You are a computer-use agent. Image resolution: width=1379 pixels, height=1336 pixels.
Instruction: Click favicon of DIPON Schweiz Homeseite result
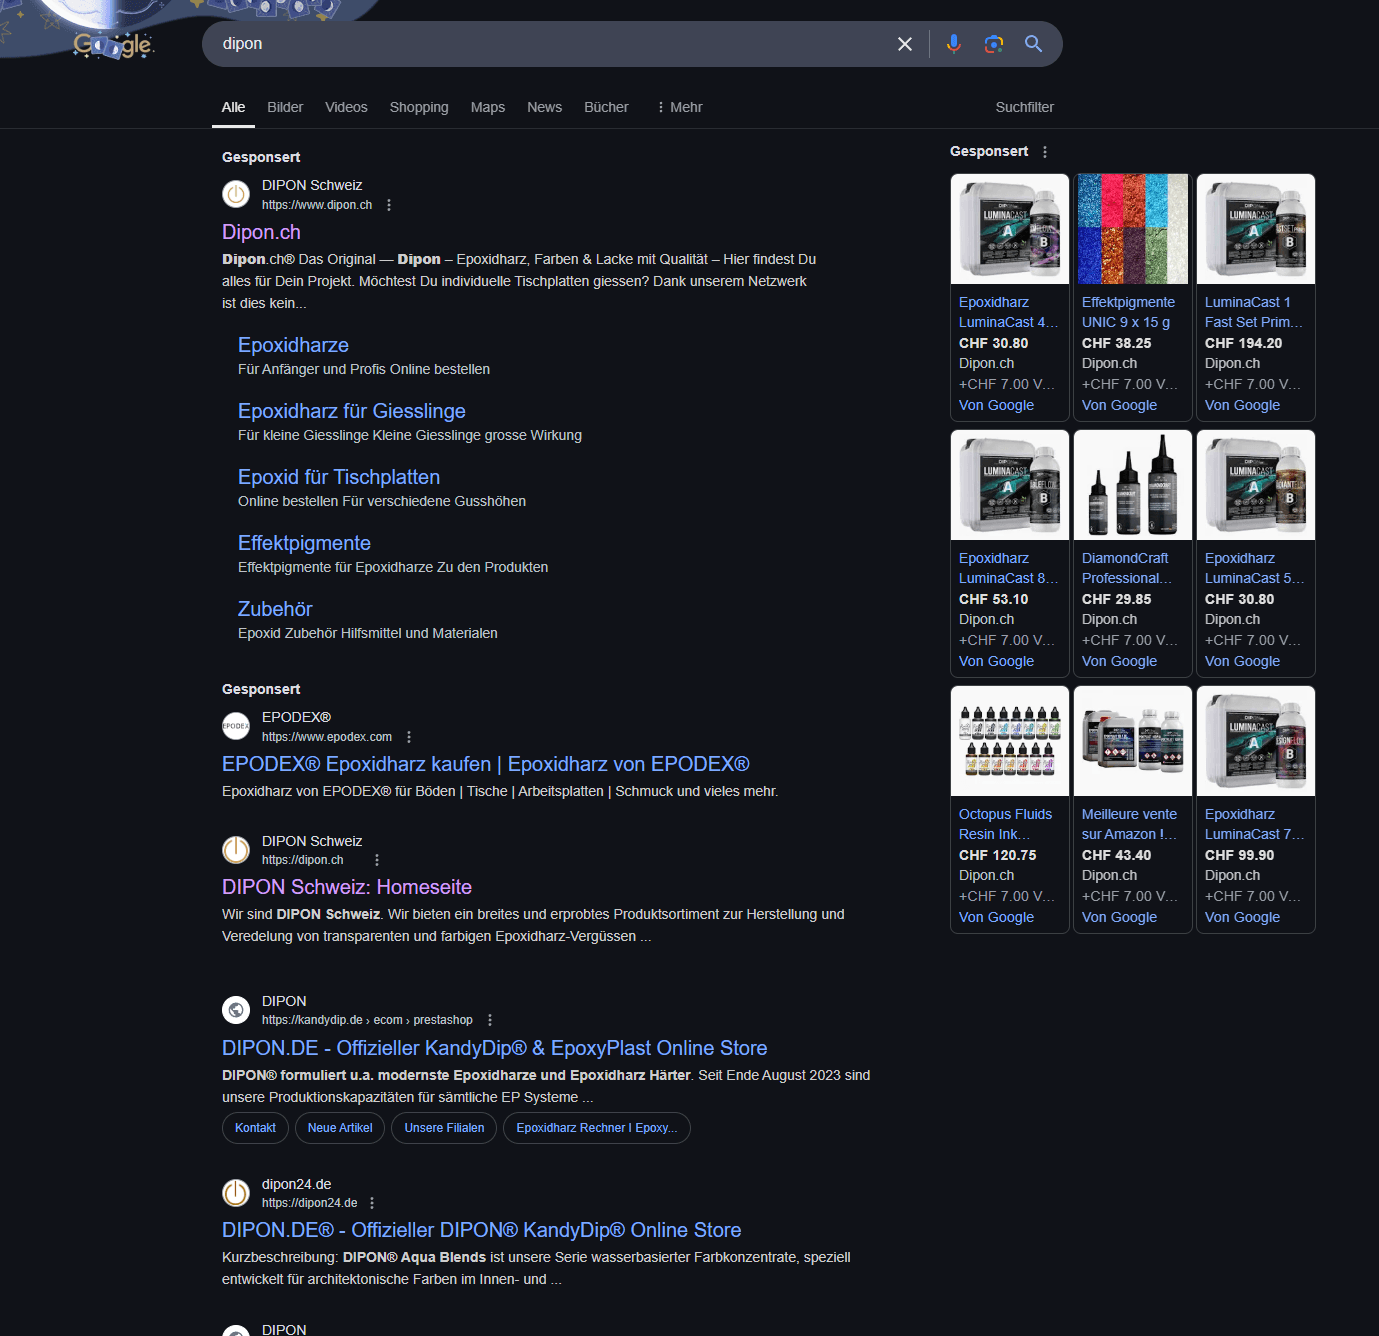[236, 850]
